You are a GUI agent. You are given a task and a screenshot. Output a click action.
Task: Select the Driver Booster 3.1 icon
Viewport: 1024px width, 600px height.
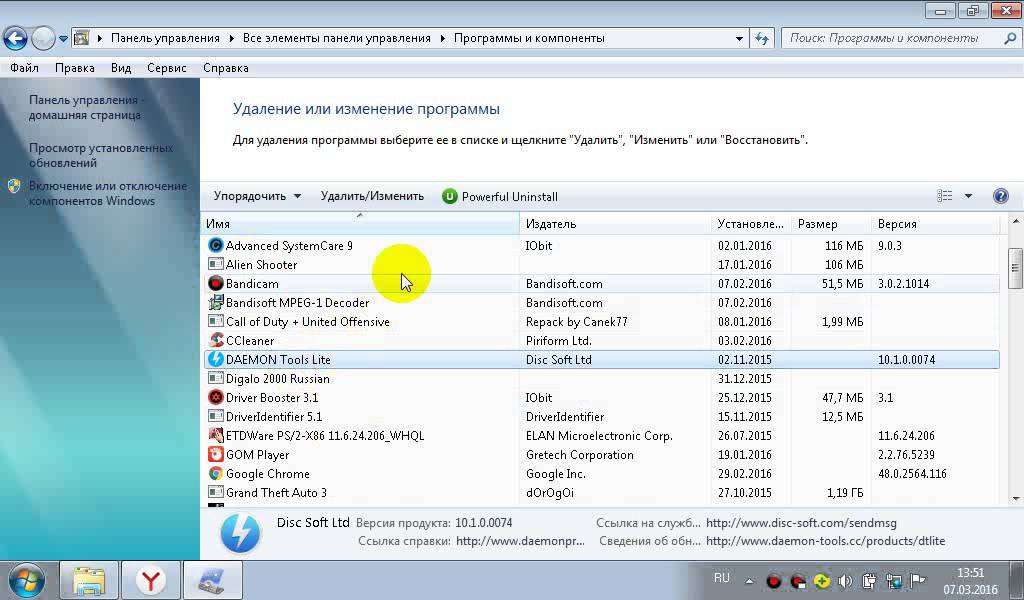(215, 398)
